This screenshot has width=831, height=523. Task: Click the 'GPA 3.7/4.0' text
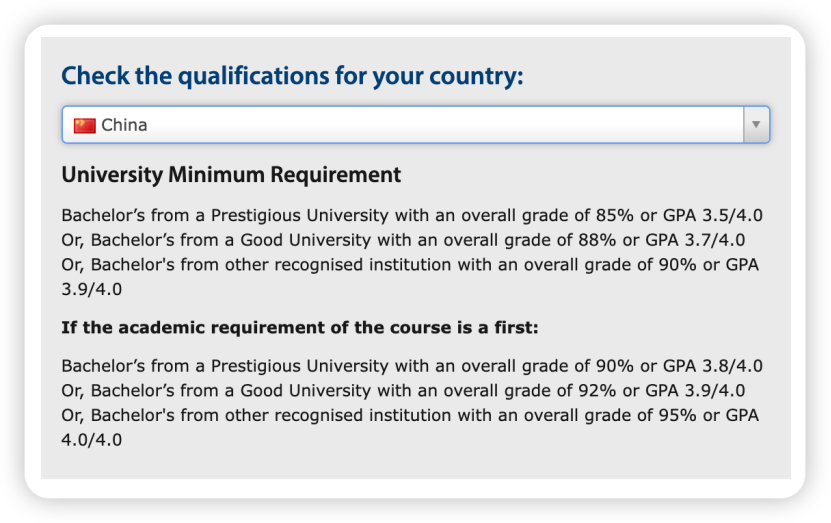click(695, 240)
